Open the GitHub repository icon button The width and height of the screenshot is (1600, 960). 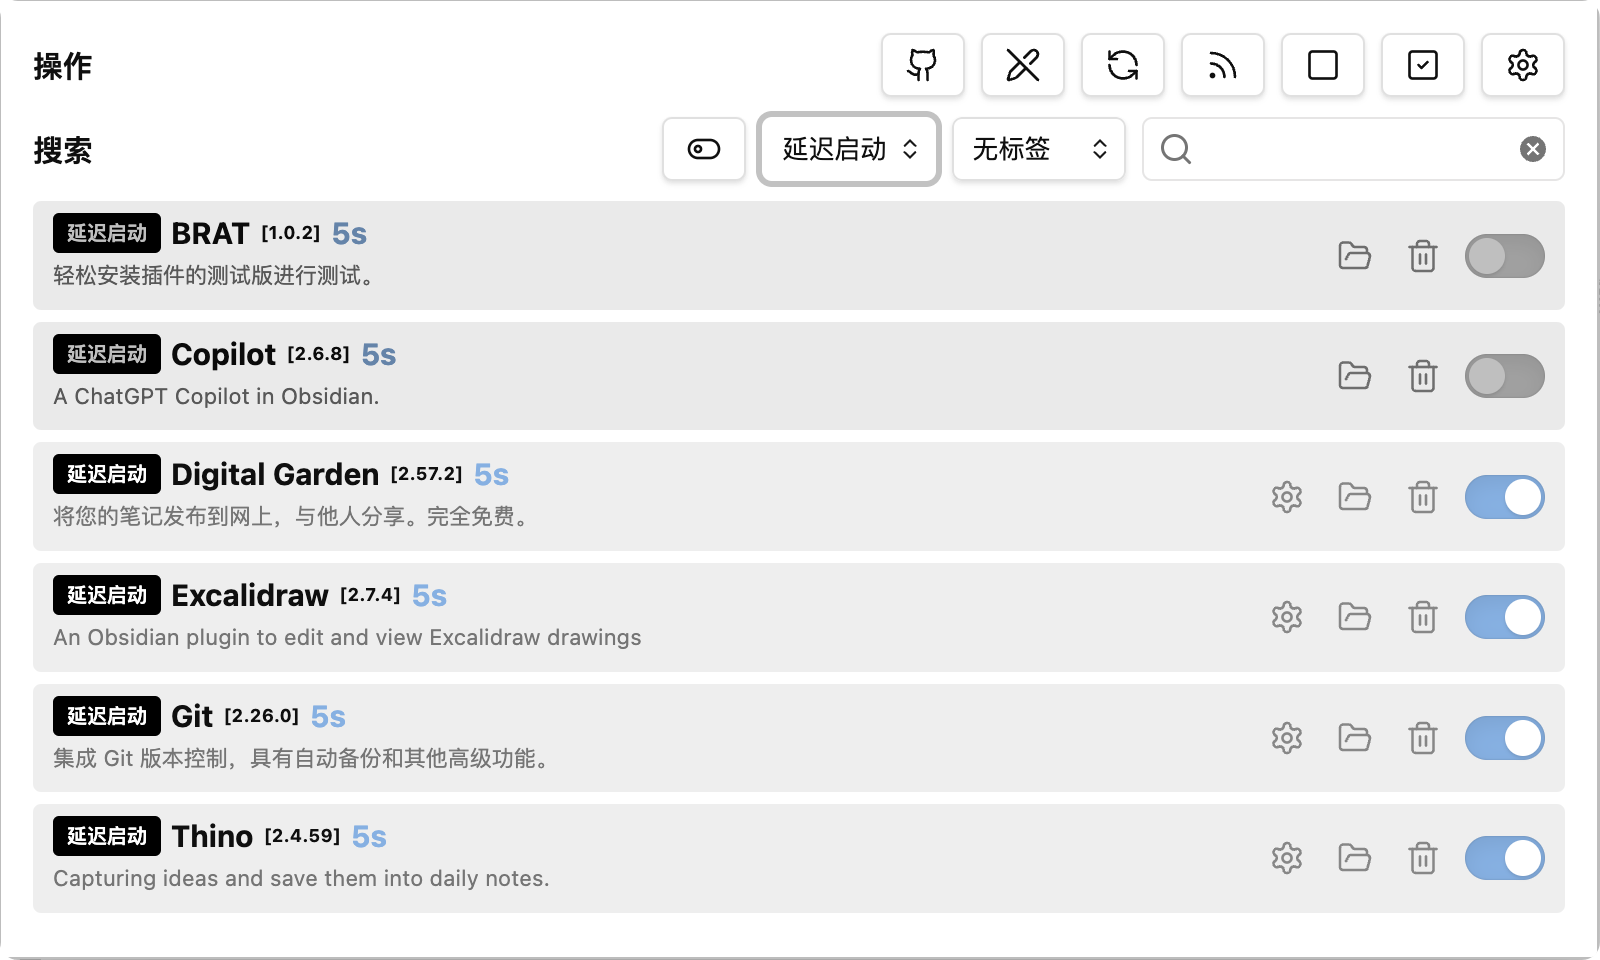click(x=922, y=65)
